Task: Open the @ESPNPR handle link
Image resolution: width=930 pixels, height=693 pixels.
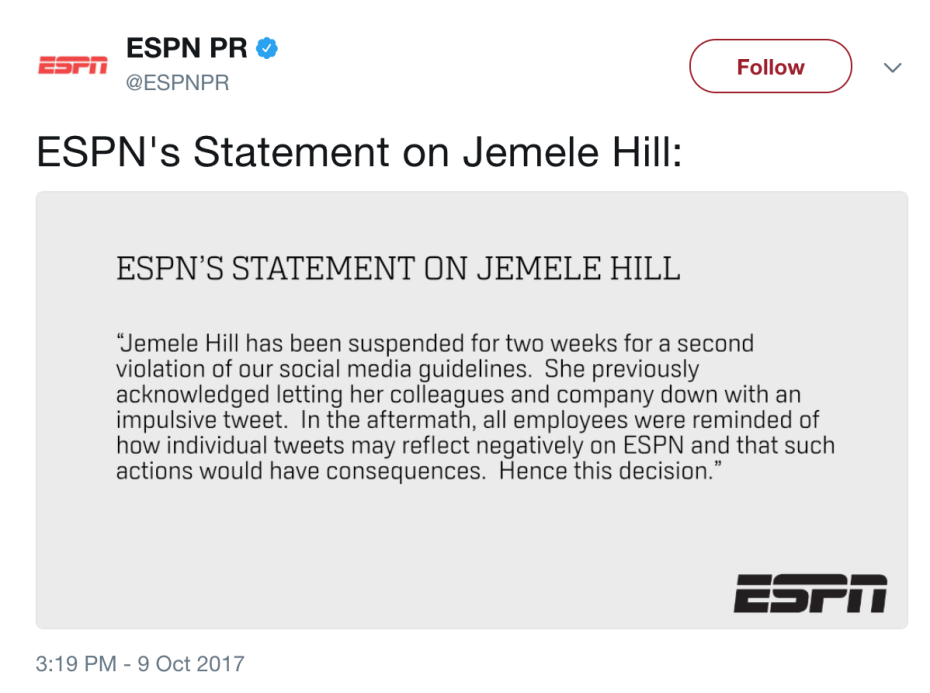Action: click(x=177, y=83)
